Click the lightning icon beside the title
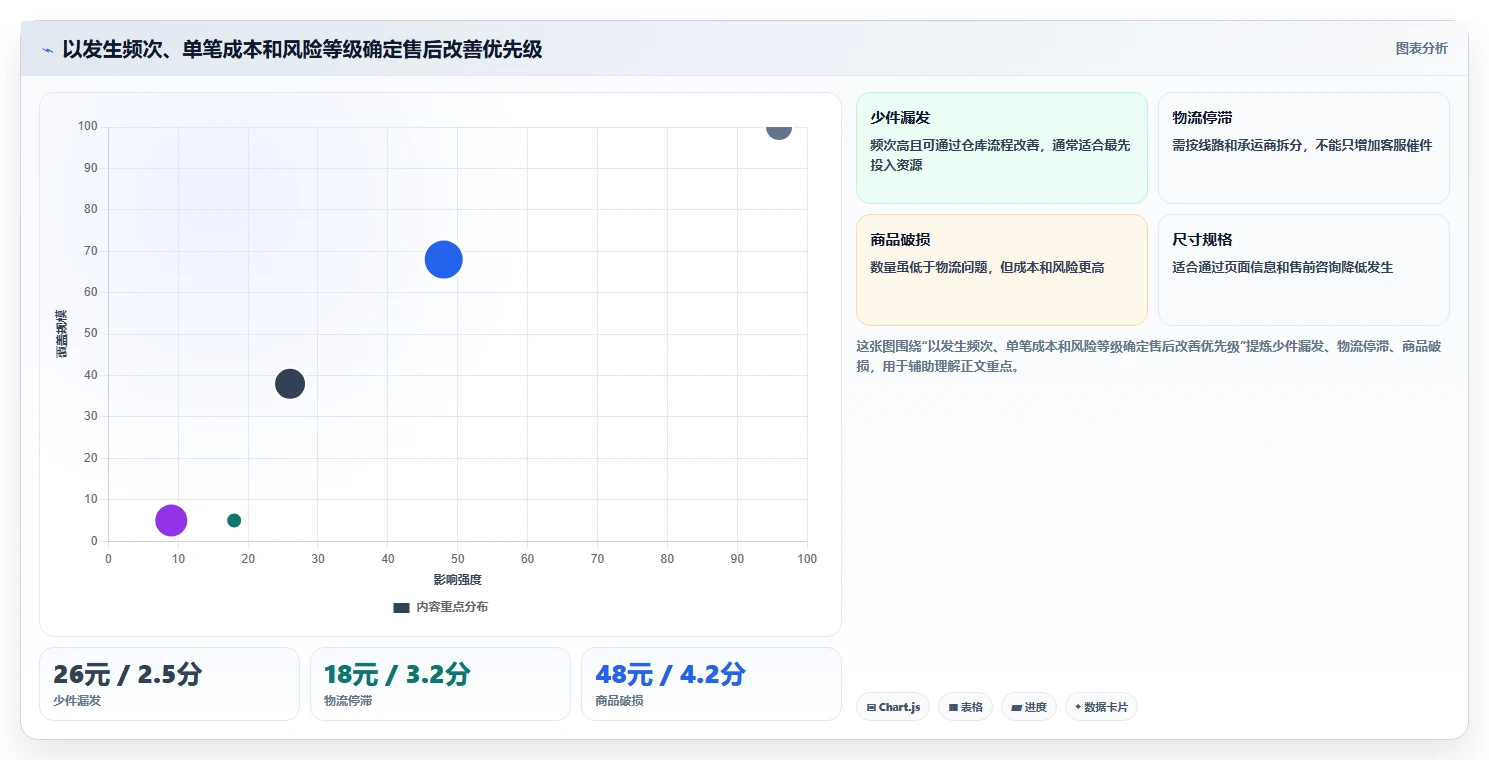The height and width of the screenshot is (760, 1489). click(x=48, y=50)
